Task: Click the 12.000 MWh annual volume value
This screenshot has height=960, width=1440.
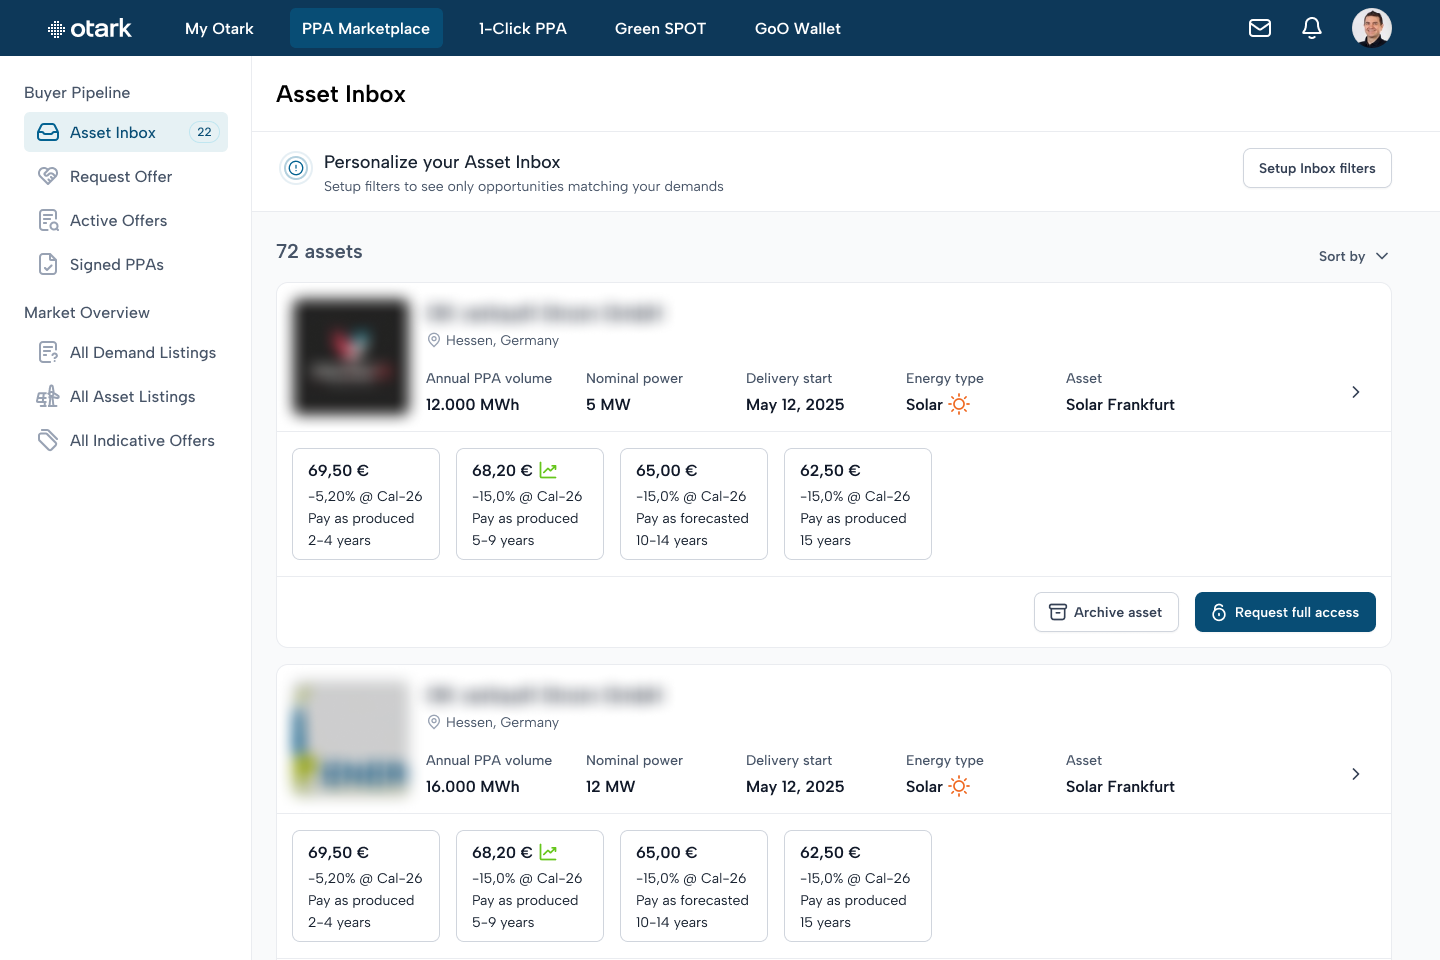Action: point(473,405)
